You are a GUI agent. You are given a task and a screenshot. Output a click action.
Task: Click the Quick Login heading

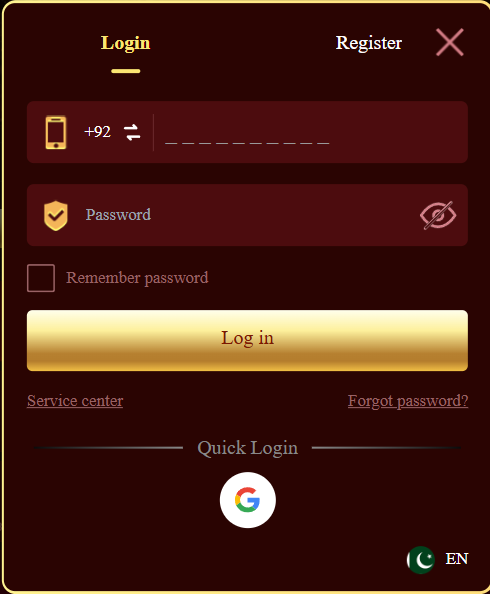pyautogui.click(x=247, y=448)
